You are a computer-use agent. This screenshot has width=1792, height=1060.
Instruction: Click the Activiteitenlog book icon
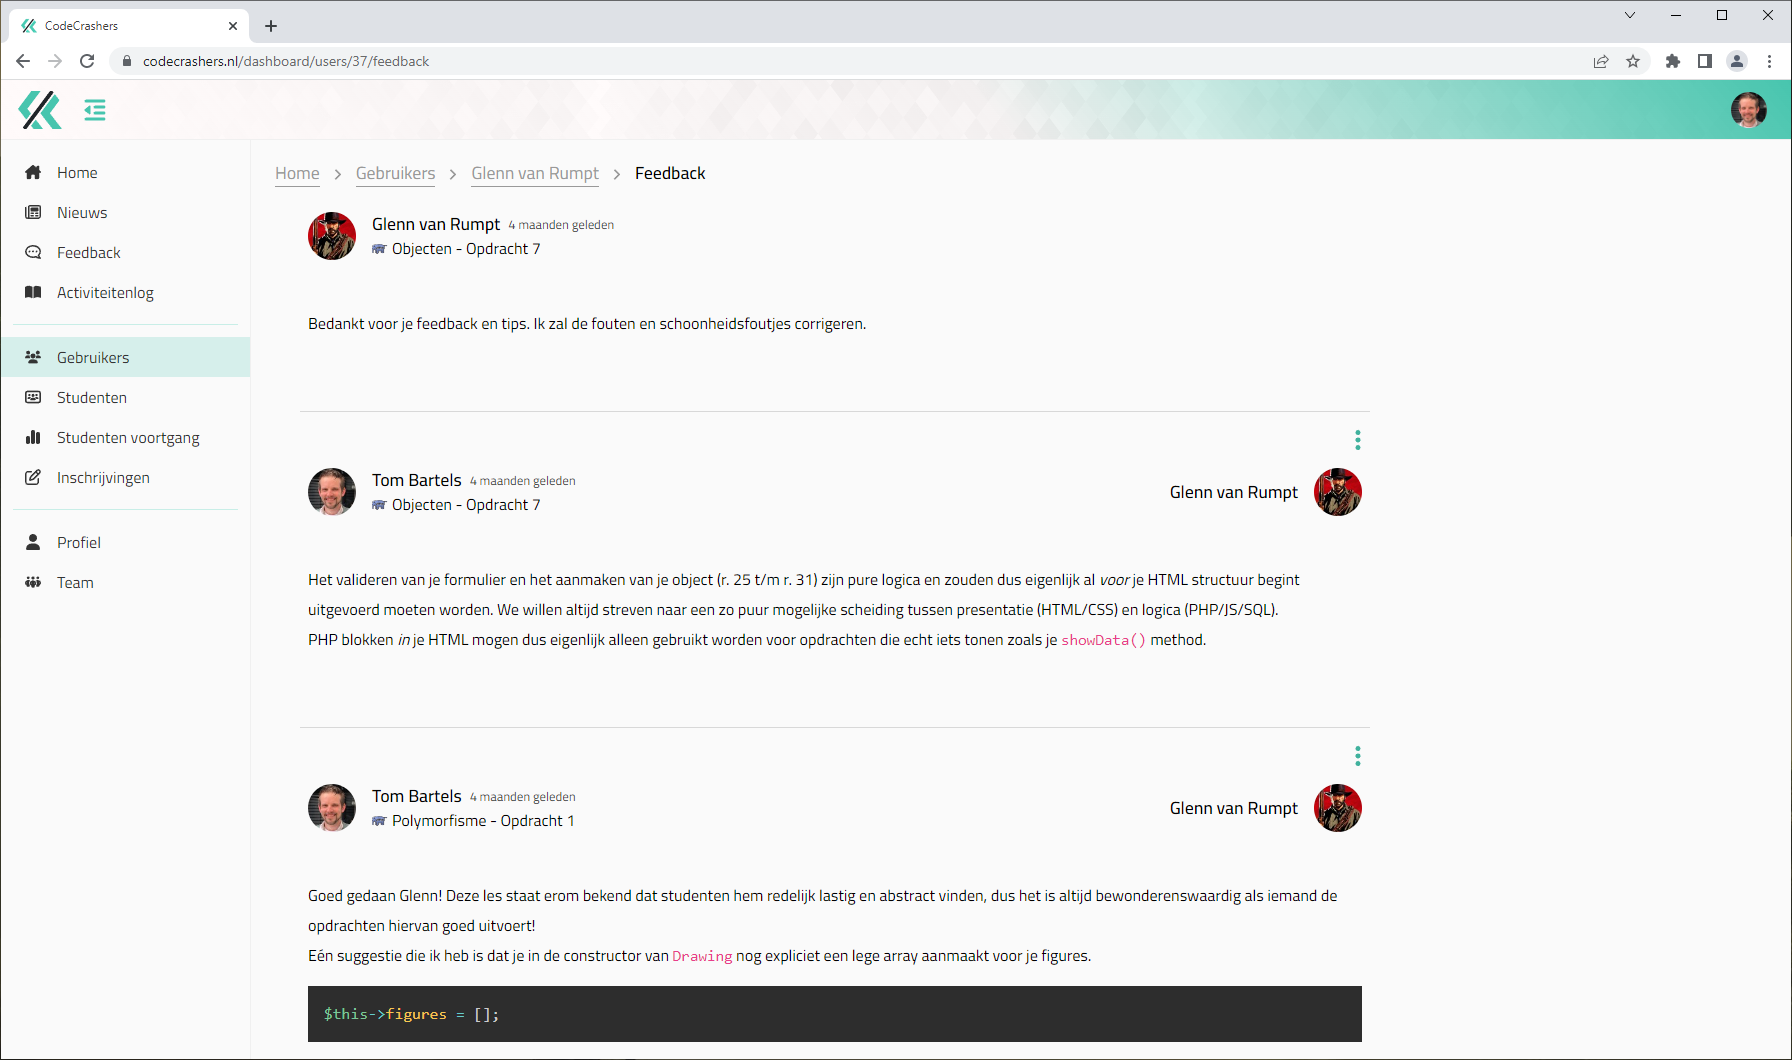[x=33, y=293]
